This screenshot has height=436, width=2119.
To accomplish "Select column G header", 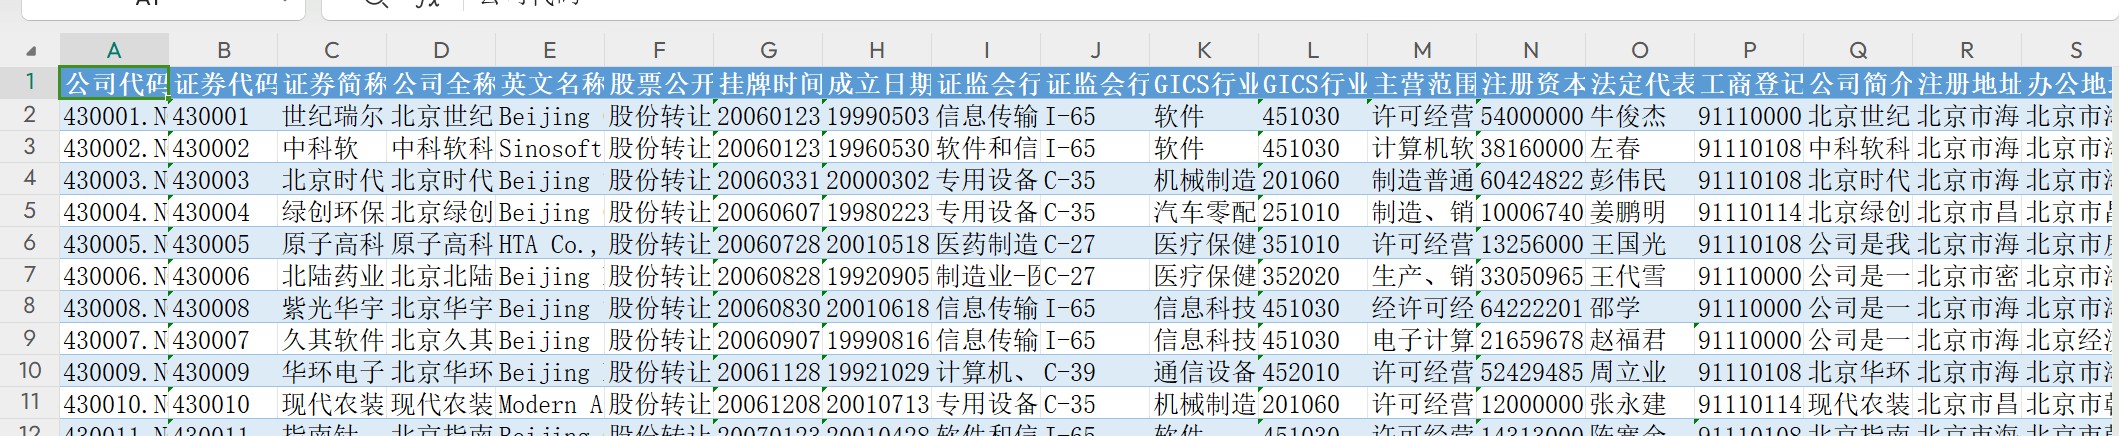I will coord(768,50).
